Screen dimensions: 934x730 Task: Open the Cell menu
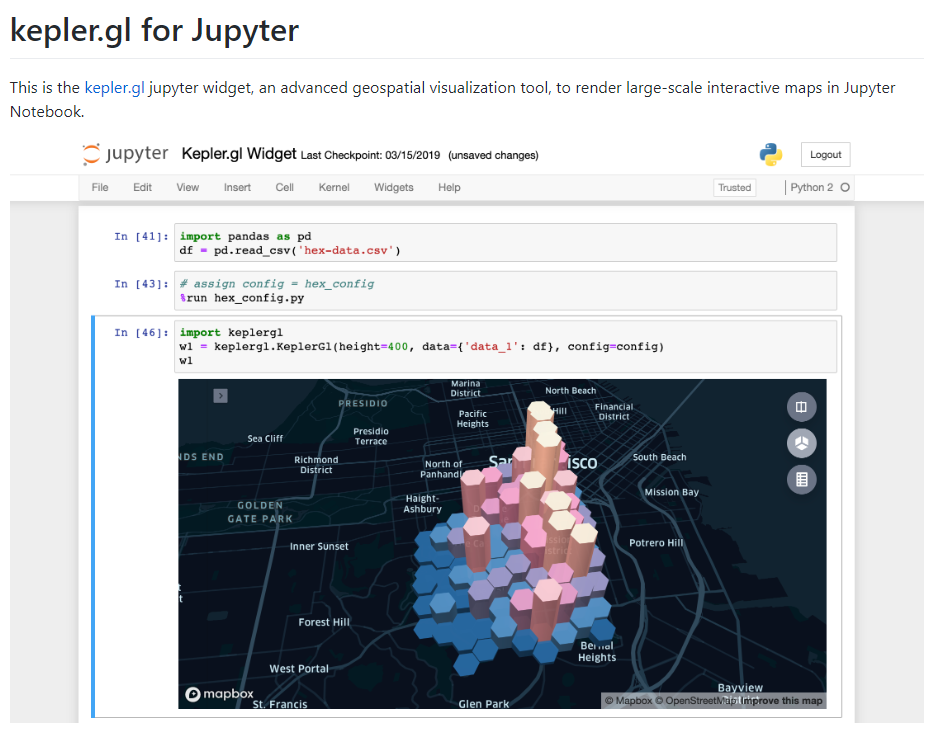[x=284, y=187]
